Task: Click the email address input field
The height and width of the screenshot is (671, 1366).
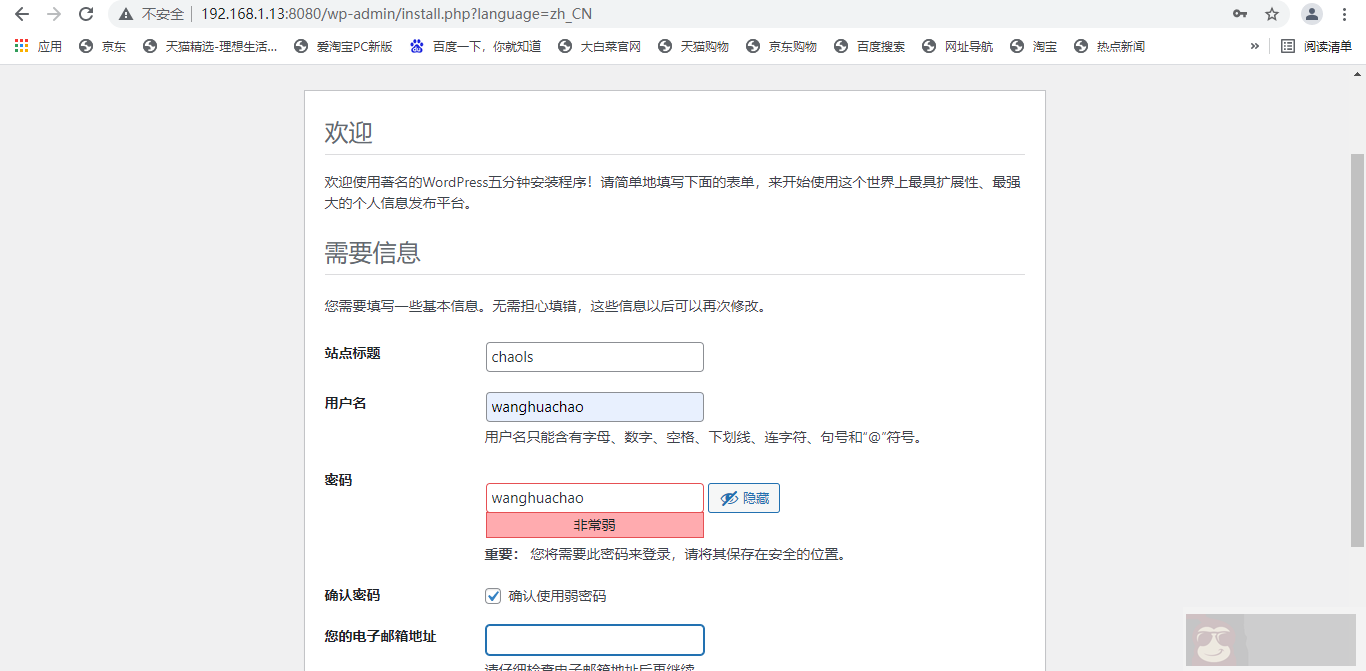Action: pos(594,639)
